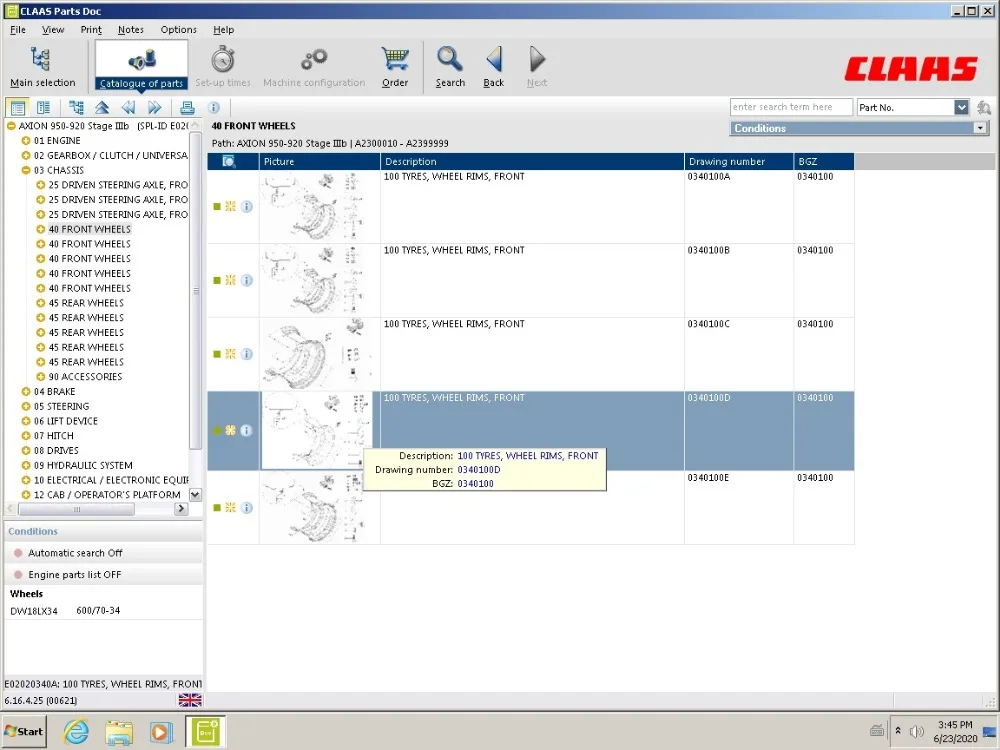Expand the Conditions panel dropdown arrow

click(980, 128)
